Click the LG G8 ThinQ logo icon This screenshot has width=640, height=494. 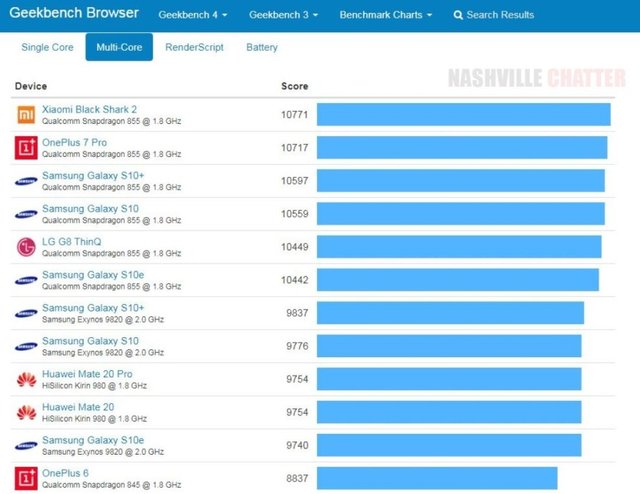pyautogui.click(x=26, y=247)
